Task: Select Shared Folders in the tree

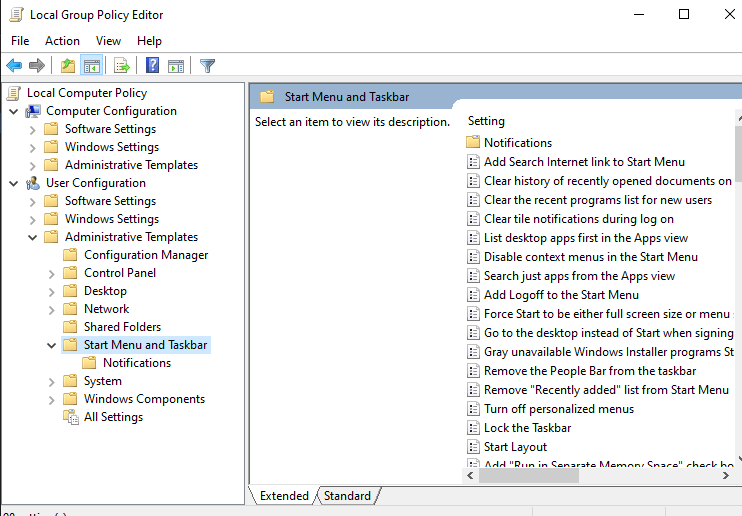Action: pyautogui.click(x=122, y=327)
